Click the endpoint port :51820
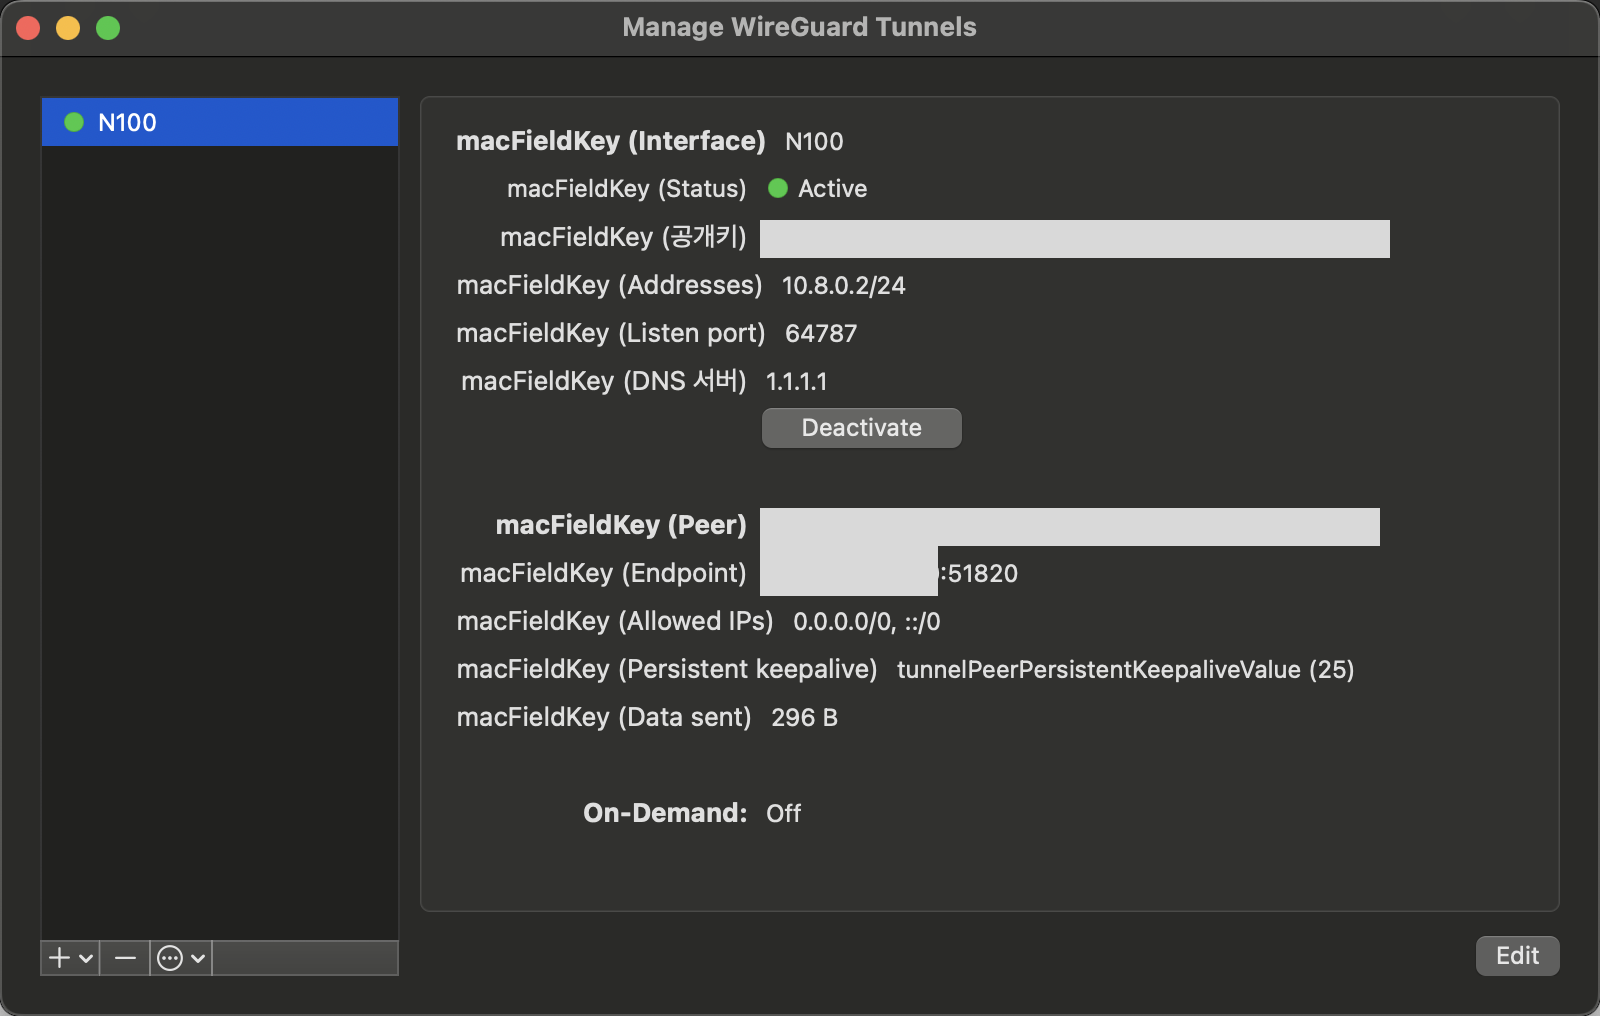The image size is (1600, 1016). 978,574
